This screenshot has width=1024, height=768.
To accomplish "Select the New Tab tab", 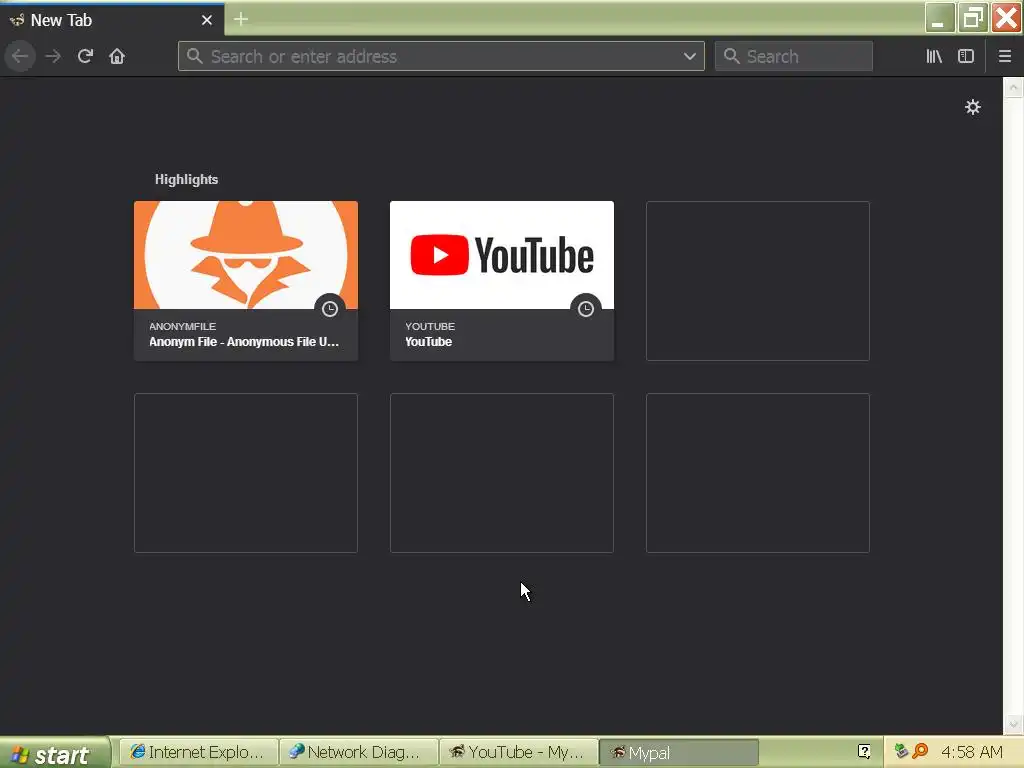I will point(112,20).
